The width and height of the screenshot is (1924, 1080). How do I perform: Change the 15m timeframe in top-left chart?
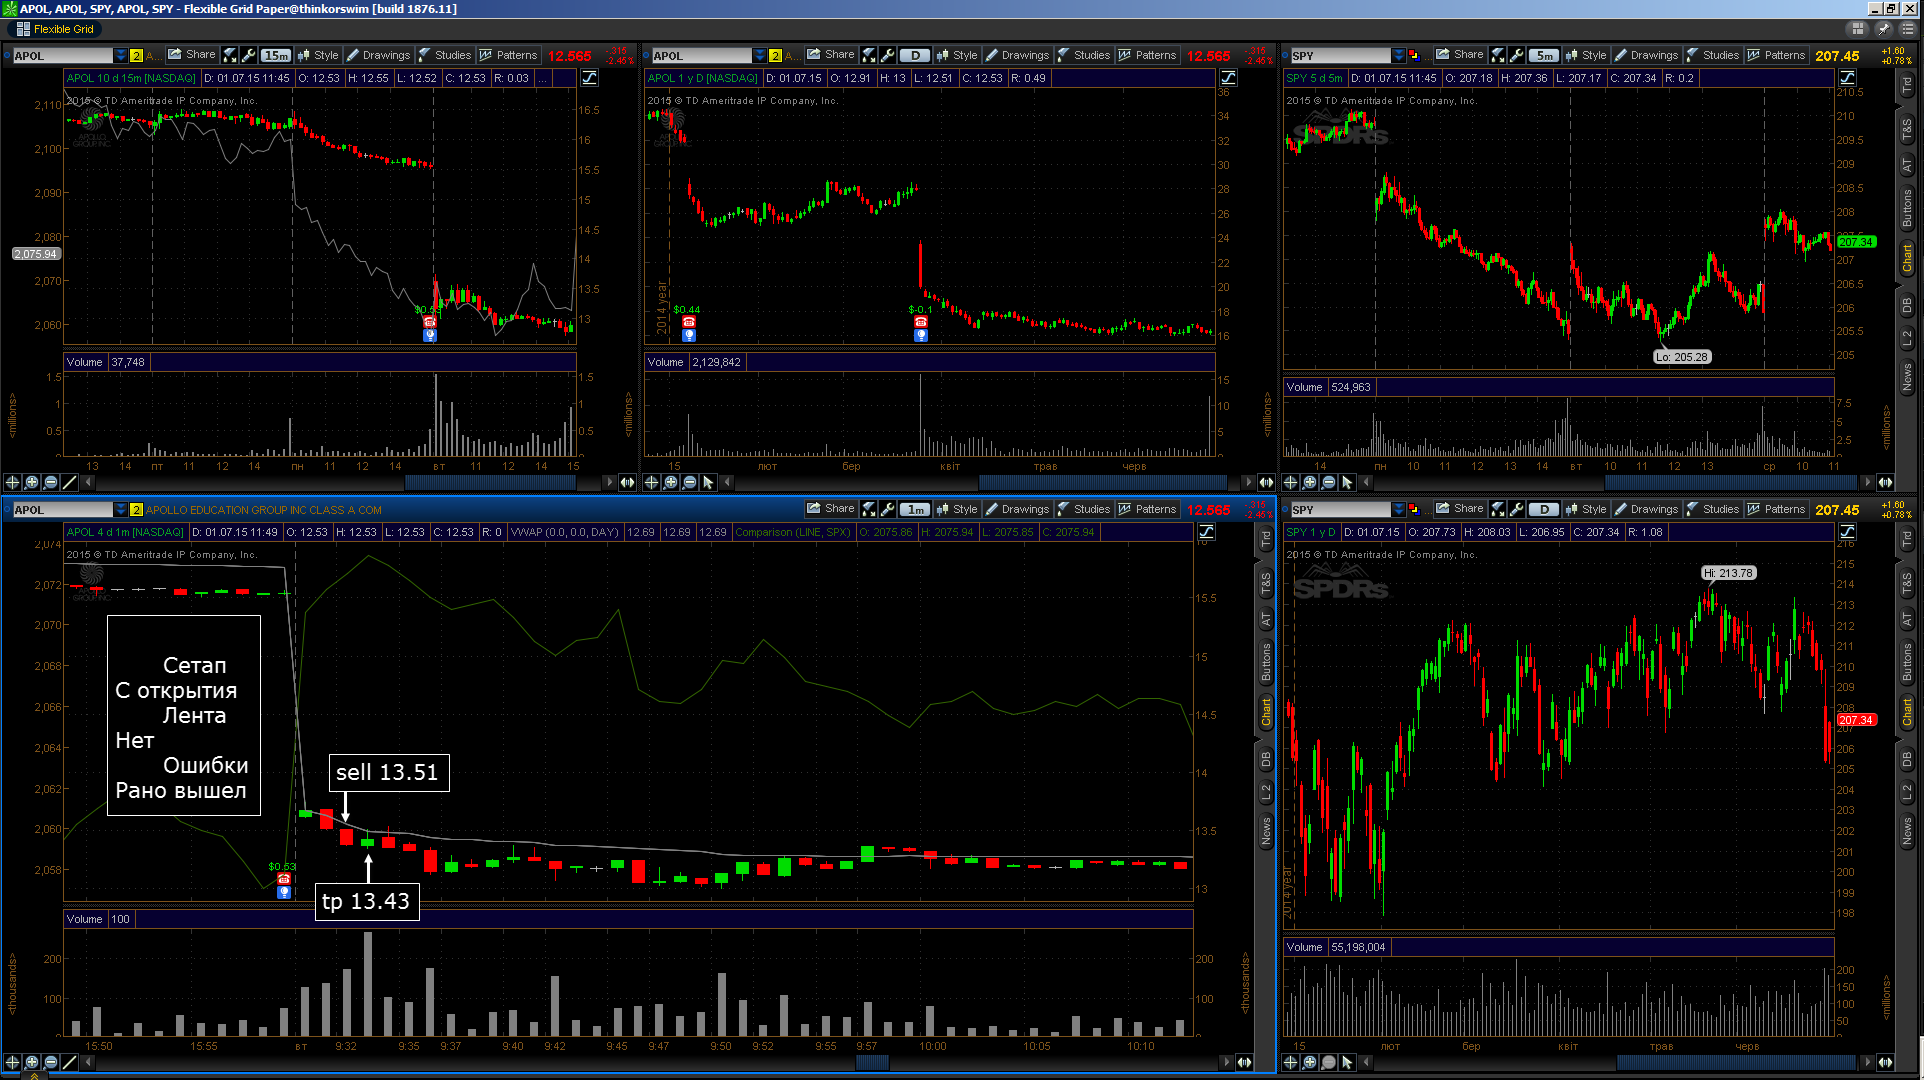(x=276, y=55)
